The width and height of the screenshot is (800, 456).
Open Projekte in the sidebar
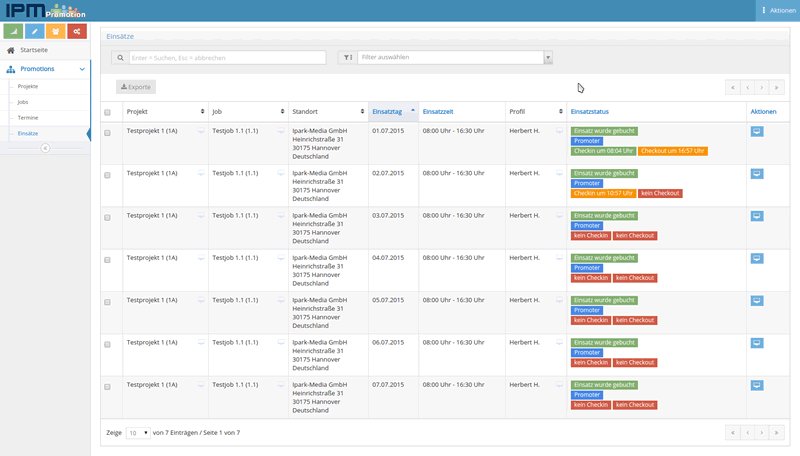pyautogui.click(x=28, y=87)
